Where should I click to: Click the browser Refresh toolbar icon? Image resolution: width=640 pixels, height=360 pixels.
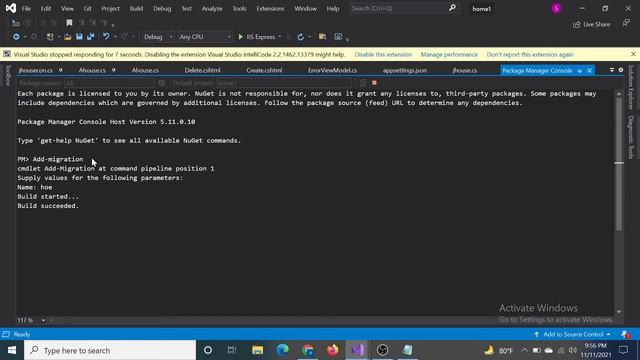(x=300, y=37)
